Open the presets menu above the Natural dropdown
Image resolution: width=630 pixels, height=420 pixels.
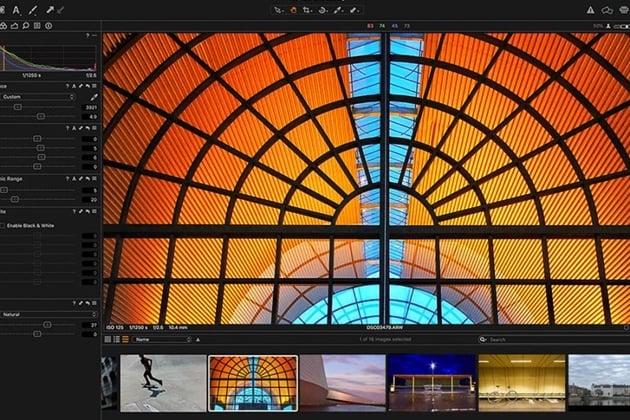pyautogui.click(x=94, y=303)
